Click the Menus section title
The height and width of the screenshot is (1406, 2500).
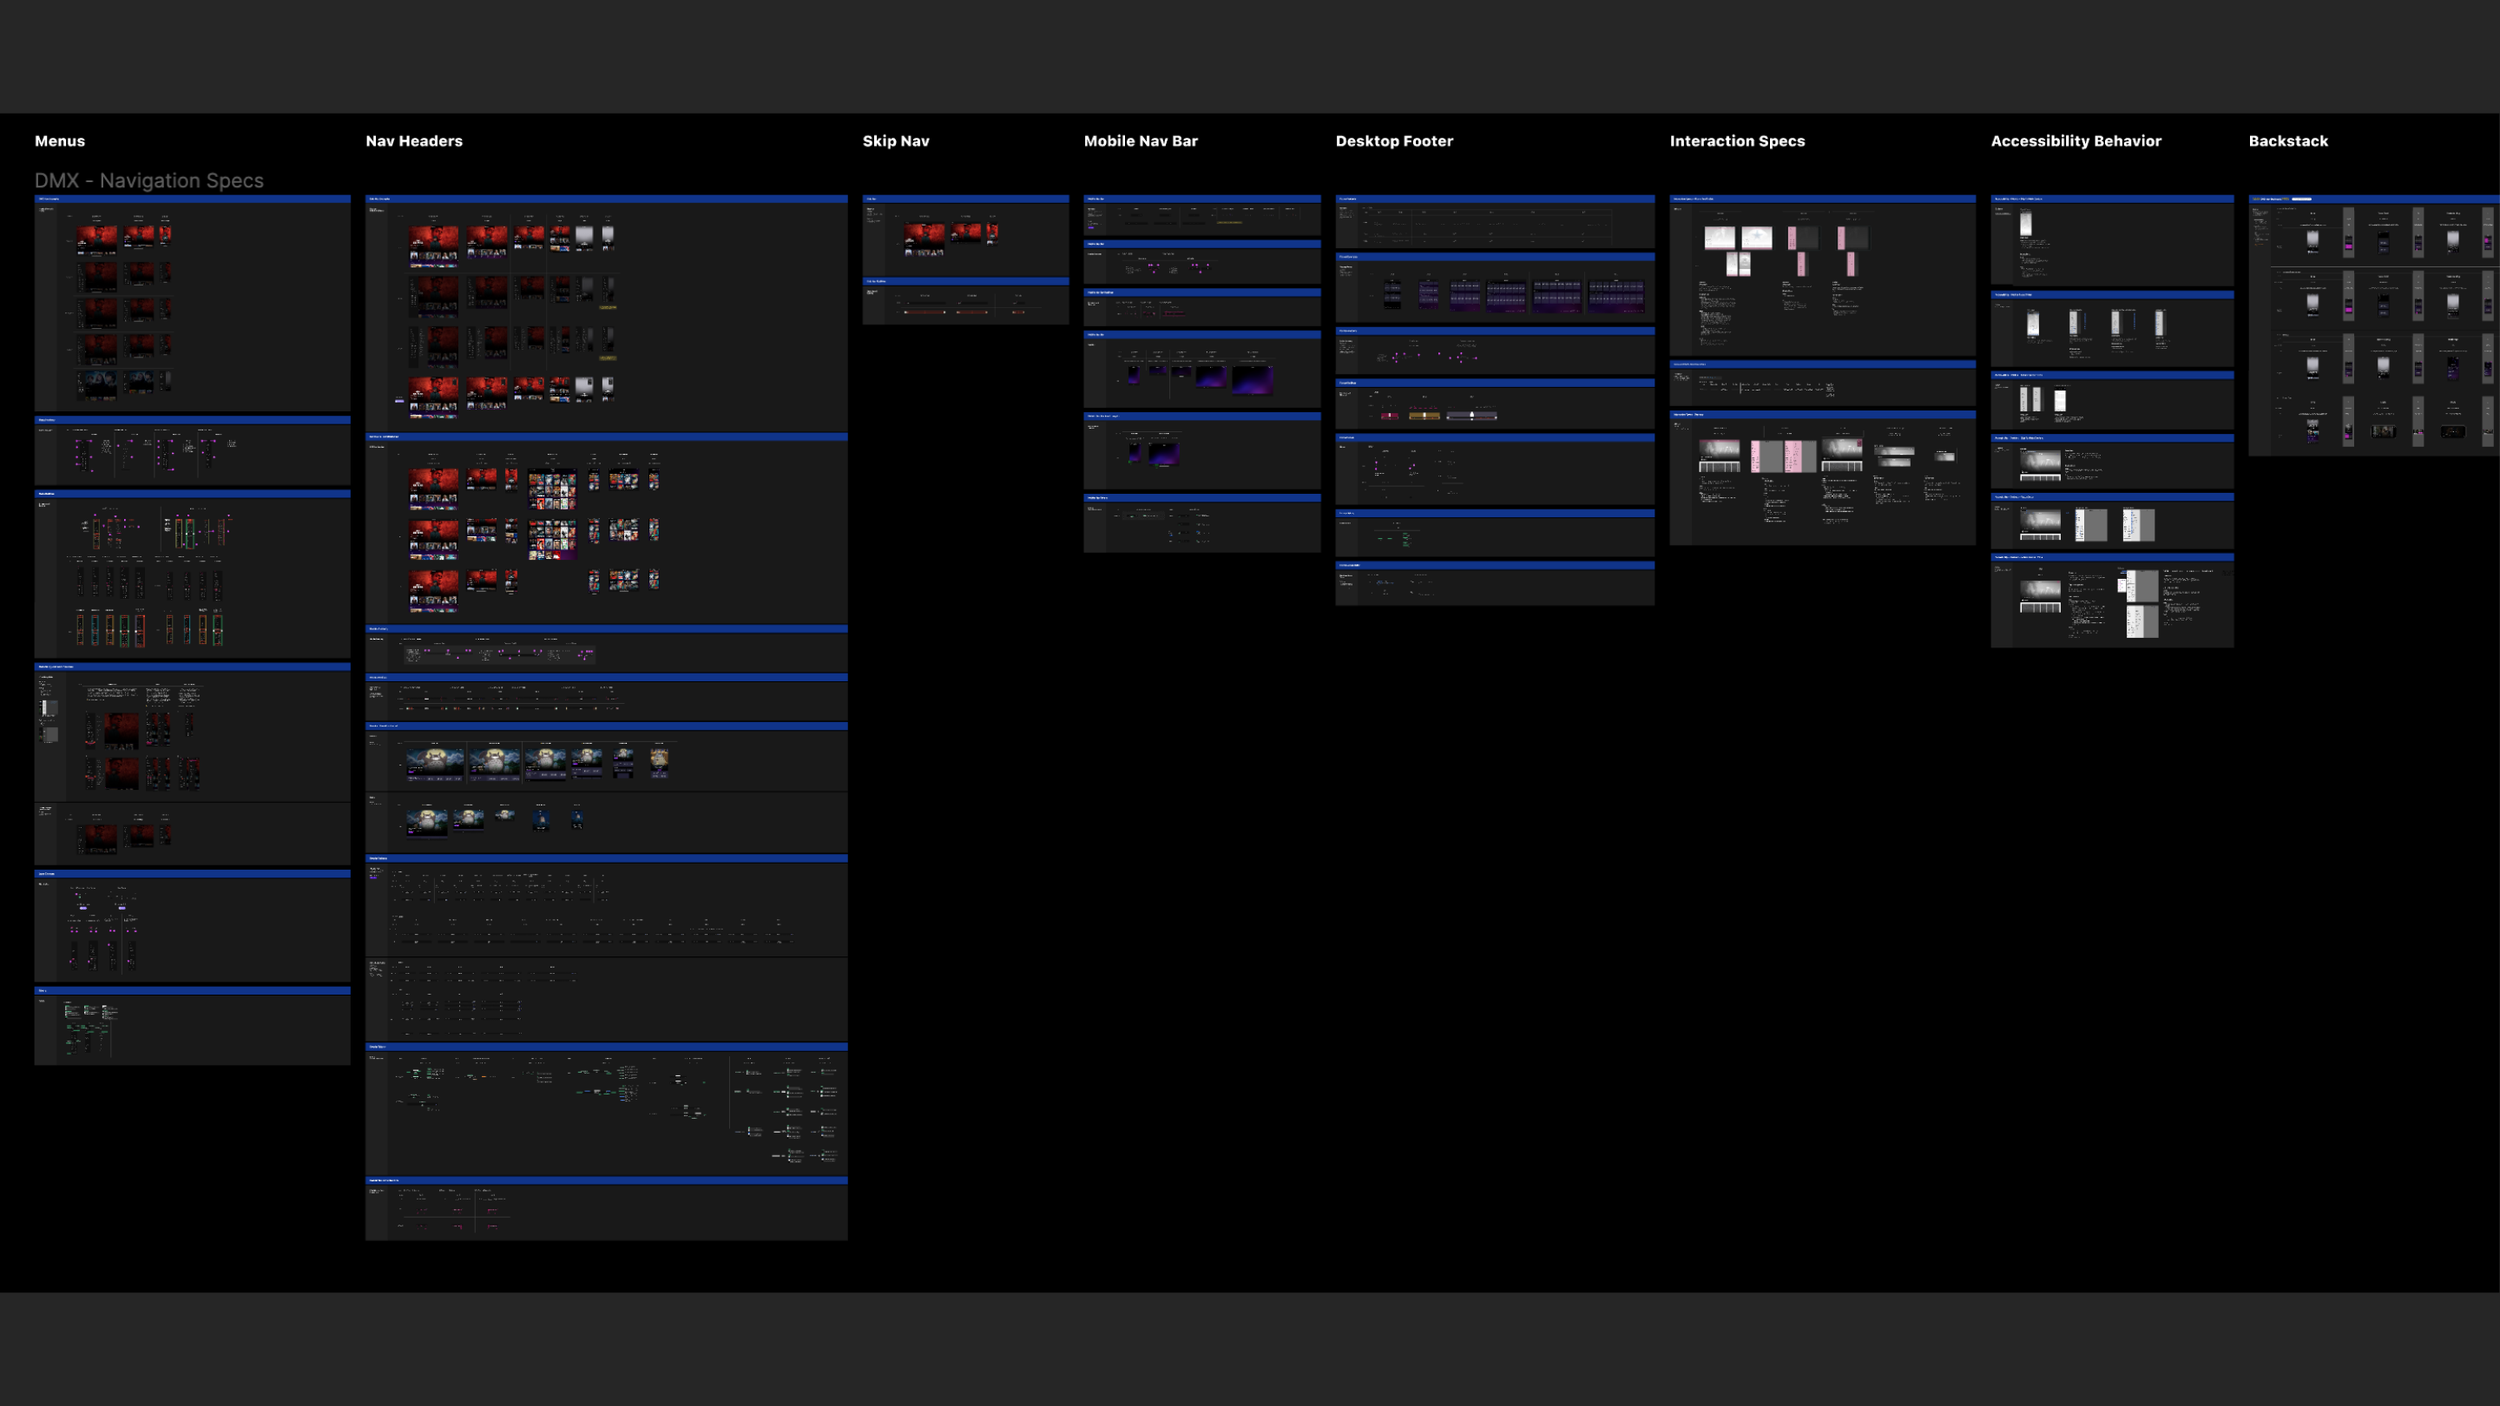click(59, 141)
